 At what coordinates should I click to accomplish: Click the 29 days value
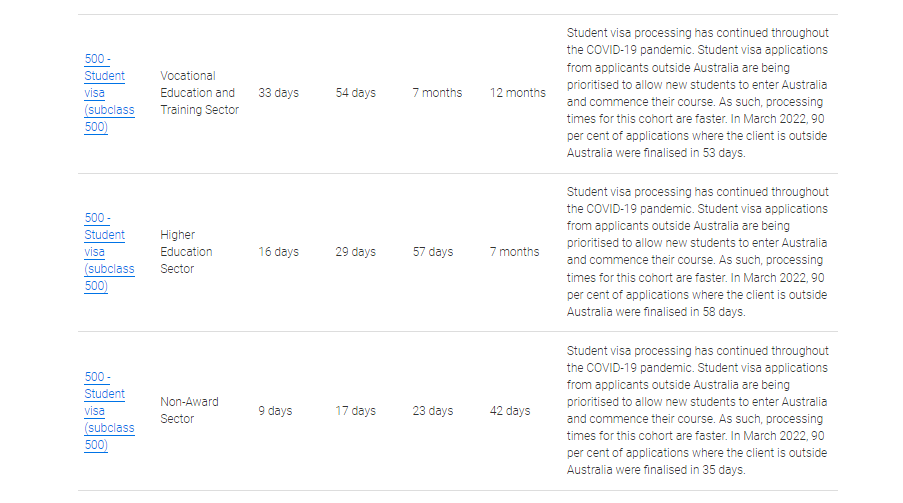tap(355, 252)
